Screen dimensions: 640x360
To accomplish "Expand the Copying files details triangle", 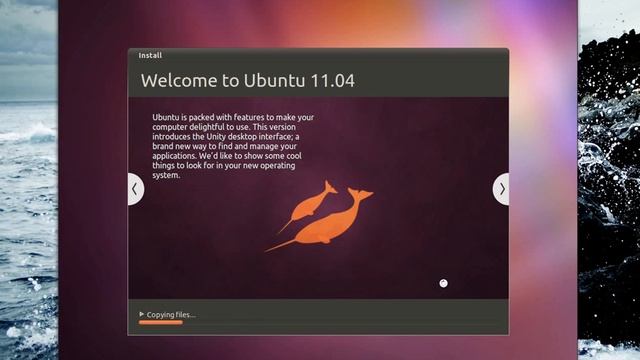I will tap(141, 314).
